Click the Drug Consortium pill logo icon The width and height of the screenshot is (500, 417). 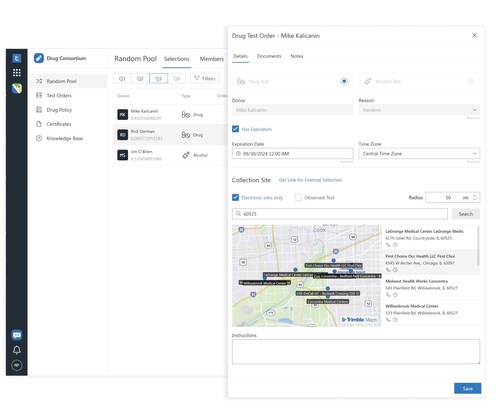pos(39,58)
